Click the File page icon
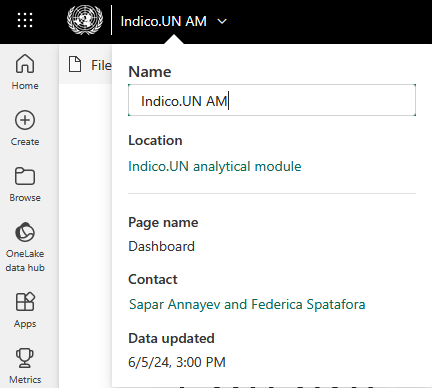Image resolution: width=432 pixels, height=388 pixels. tap(75, 64)
